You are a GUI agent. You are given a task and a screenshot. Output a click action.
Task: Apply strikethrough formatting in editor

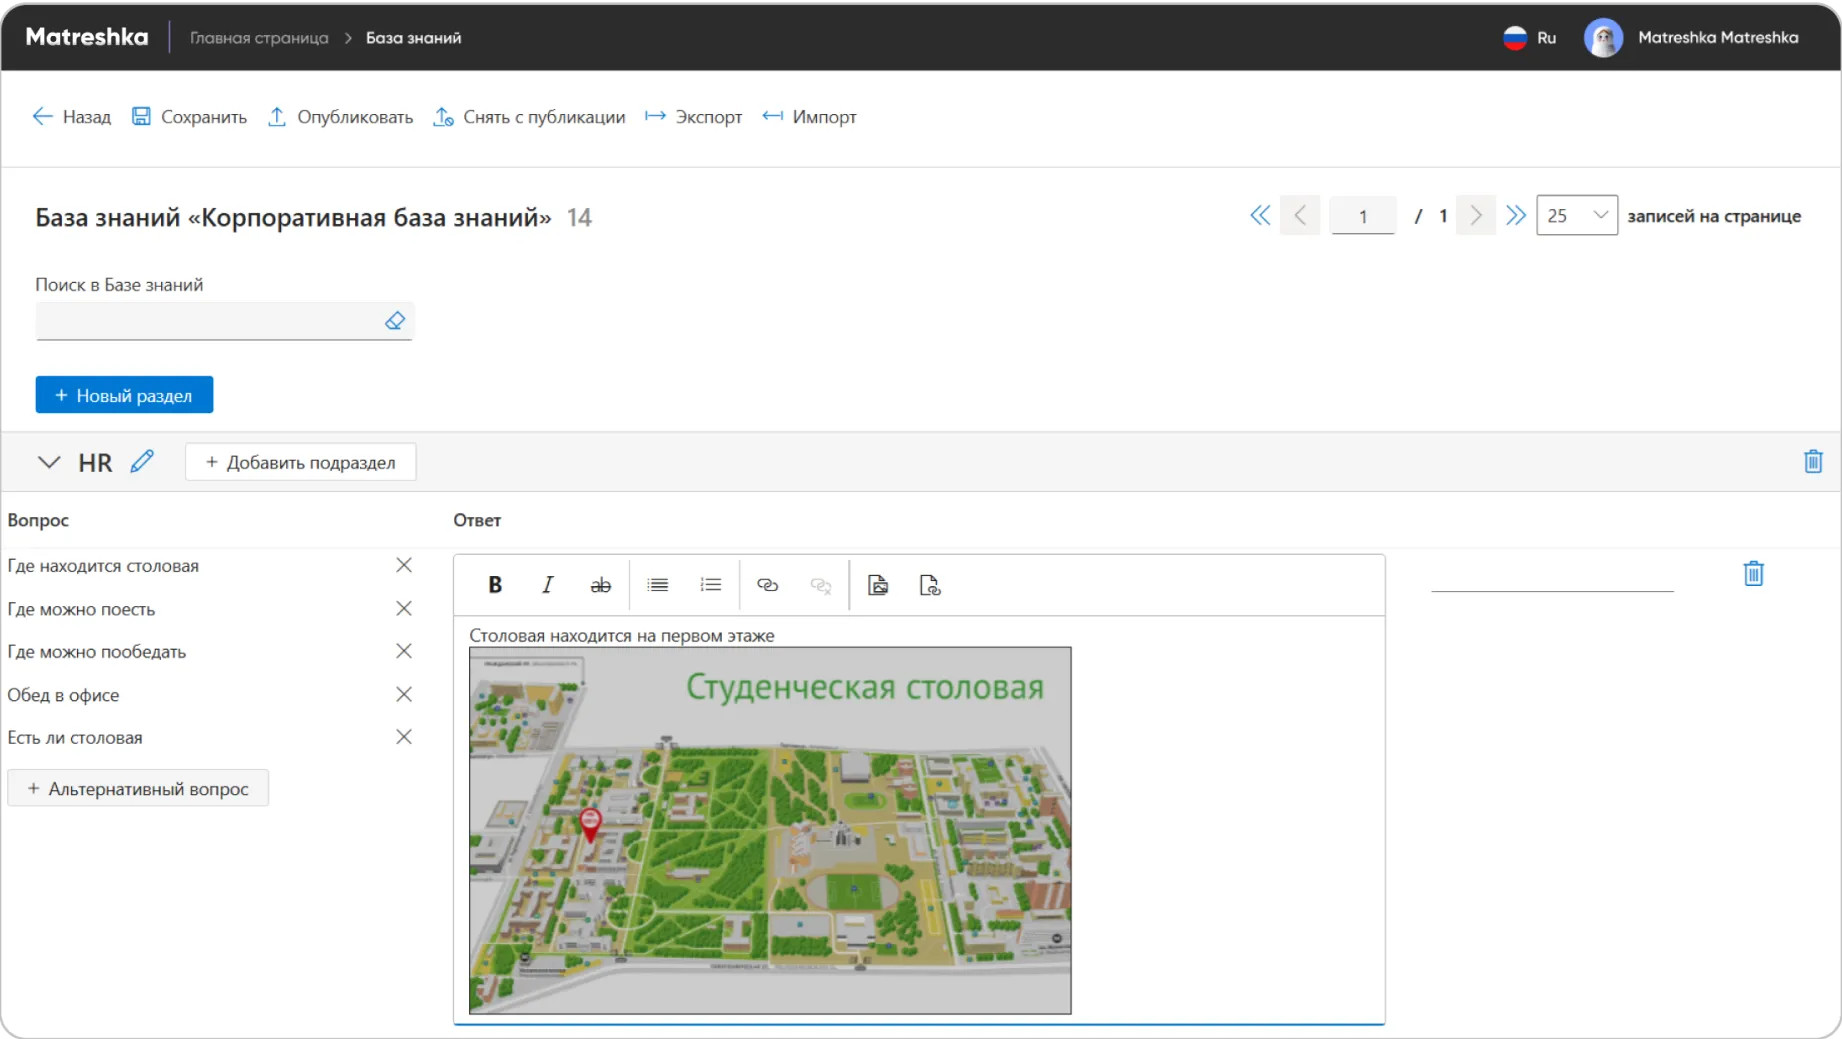click(600, 585)
